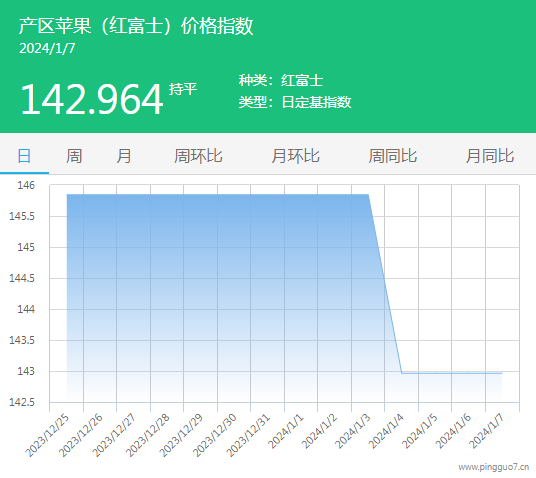
Task: Open the 月同比 tab
Action: click(490, 156)
